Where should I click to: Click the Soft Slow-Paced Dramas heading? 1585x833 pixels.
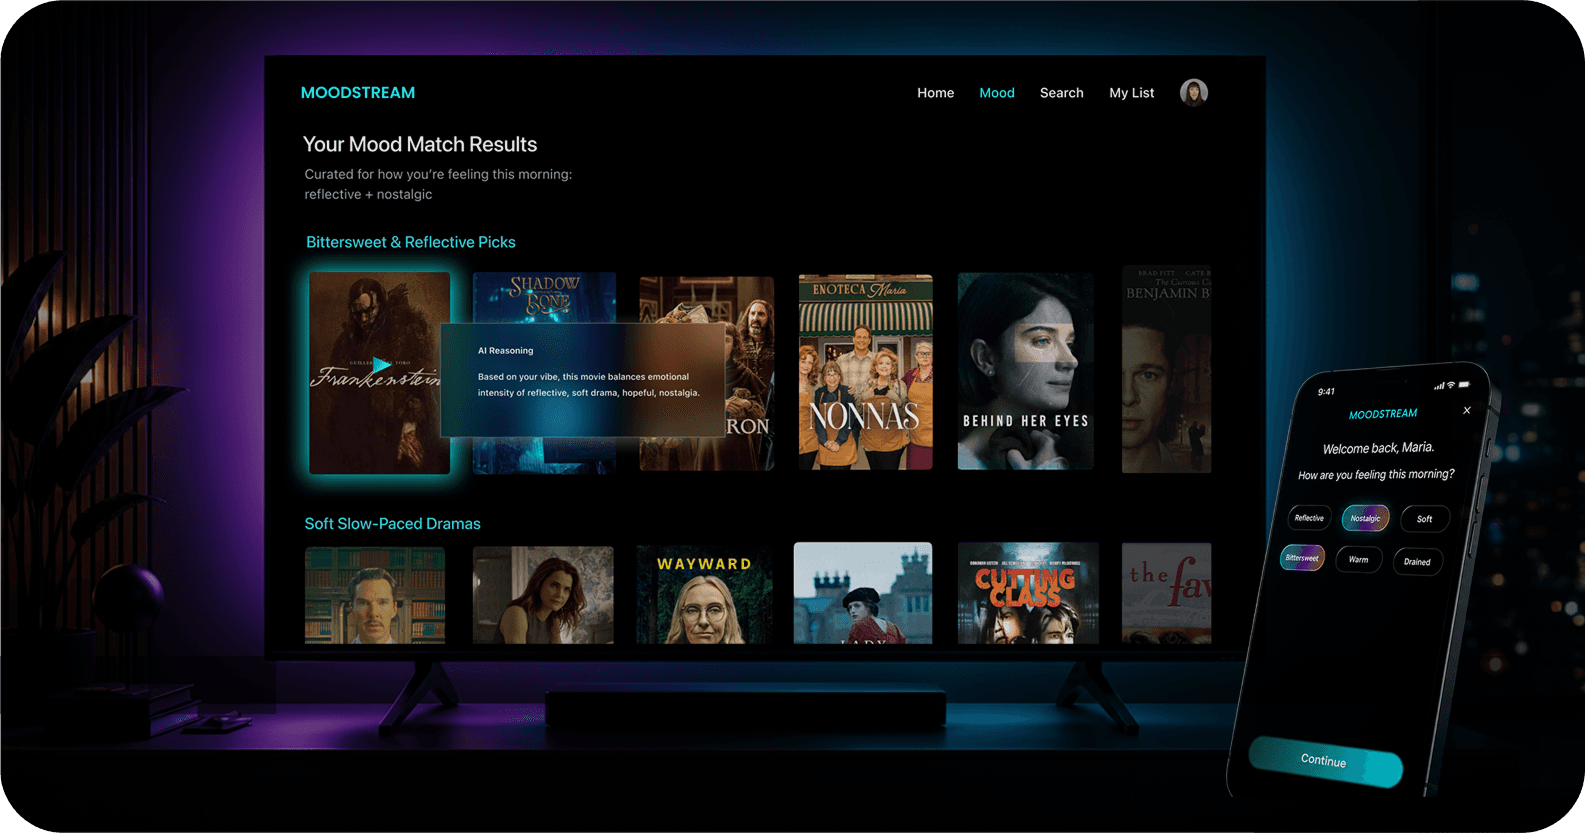click(393, 524)
